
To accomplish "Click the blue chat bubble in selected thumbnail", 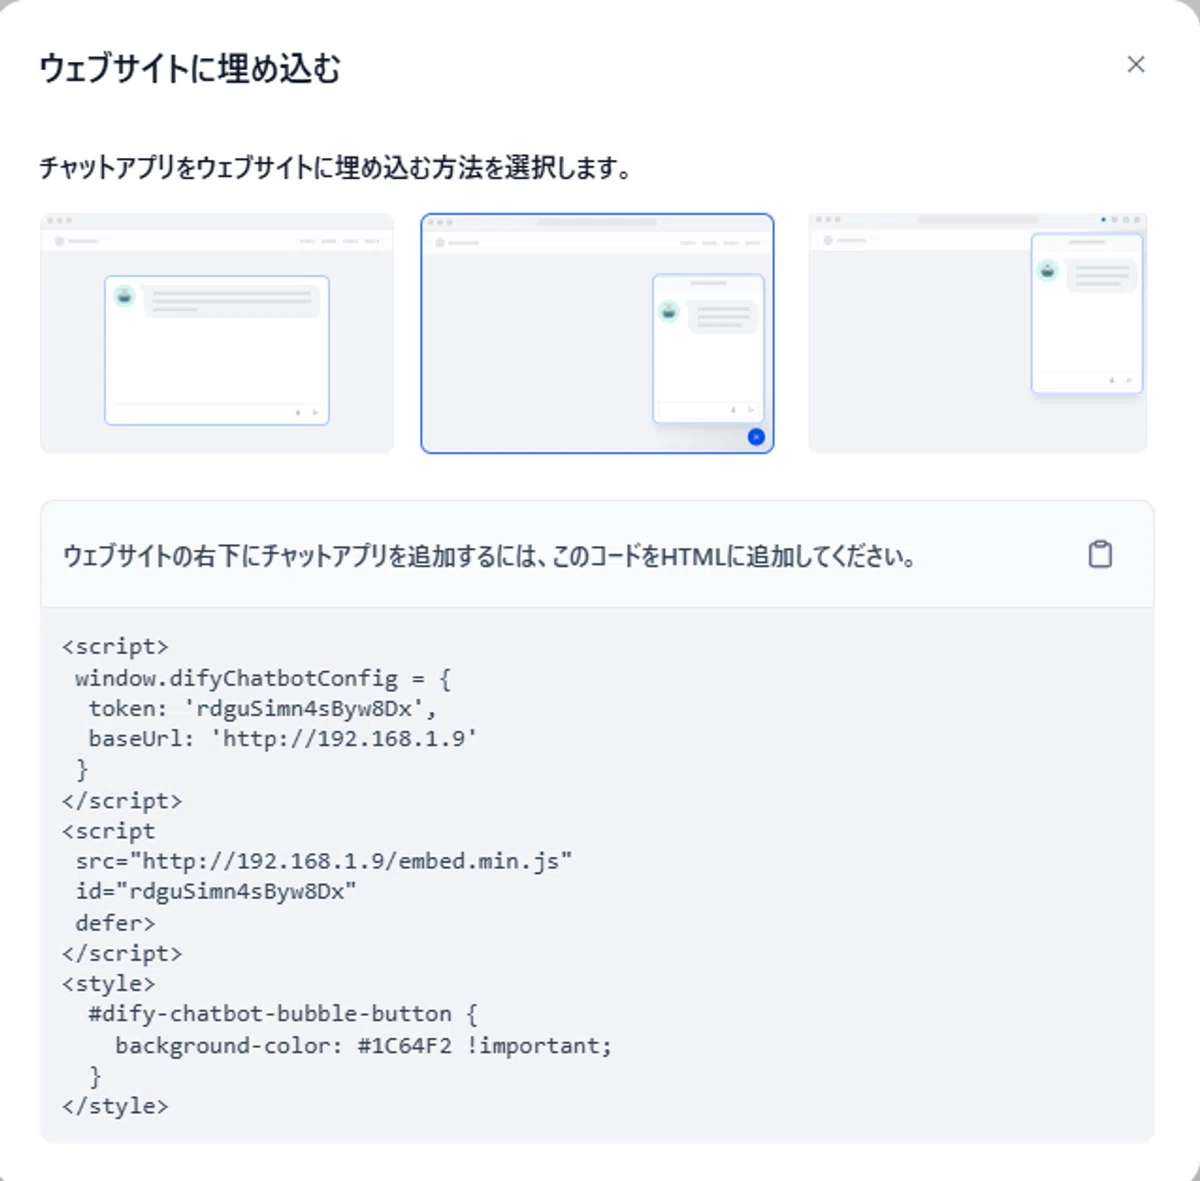I will click(x=756, y=437).
